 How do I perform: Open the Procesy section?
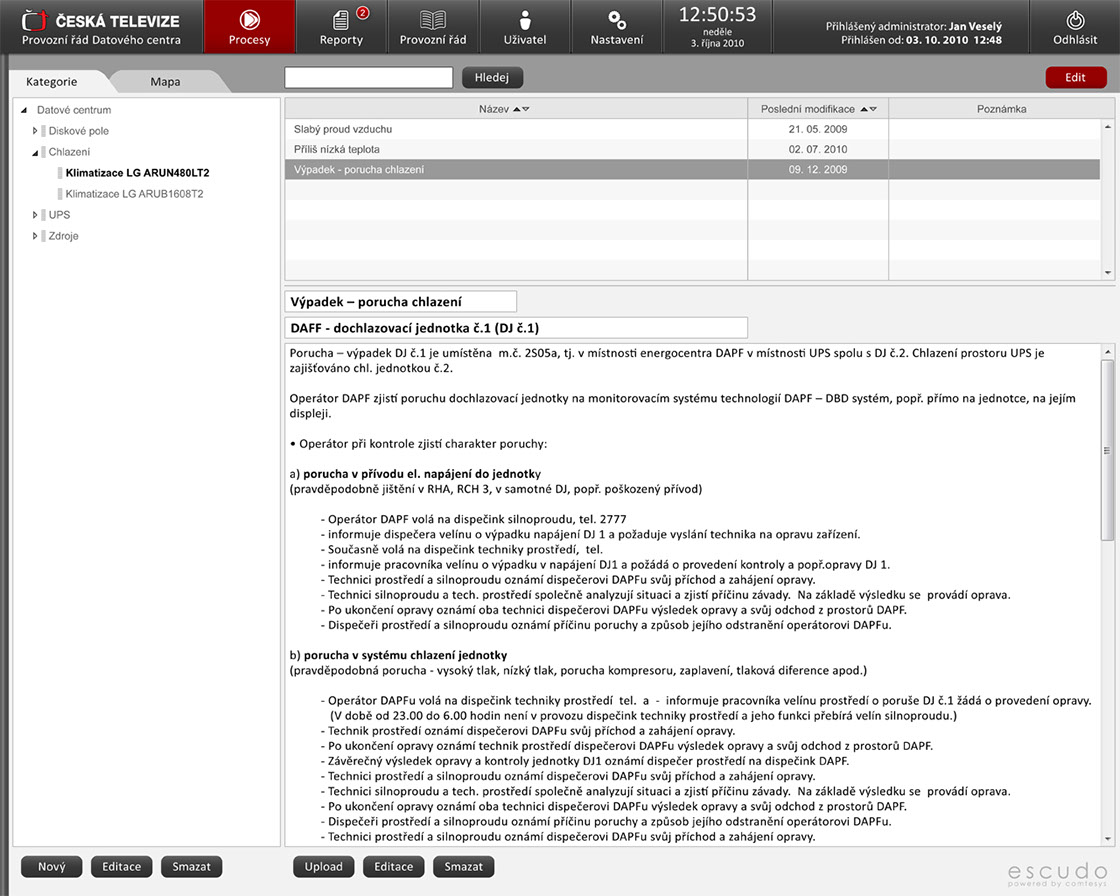click(x=249, y=27)
